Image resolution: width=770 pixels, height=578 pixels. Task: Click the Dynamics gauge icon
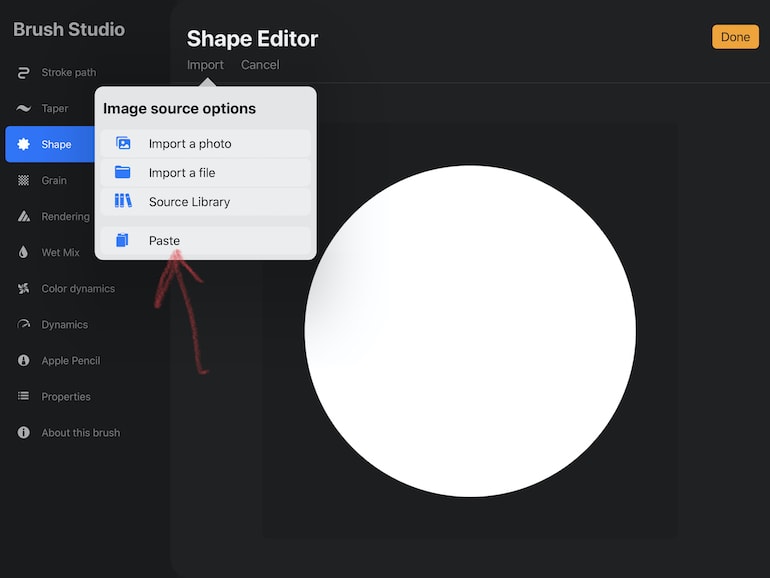click(23, 325)
